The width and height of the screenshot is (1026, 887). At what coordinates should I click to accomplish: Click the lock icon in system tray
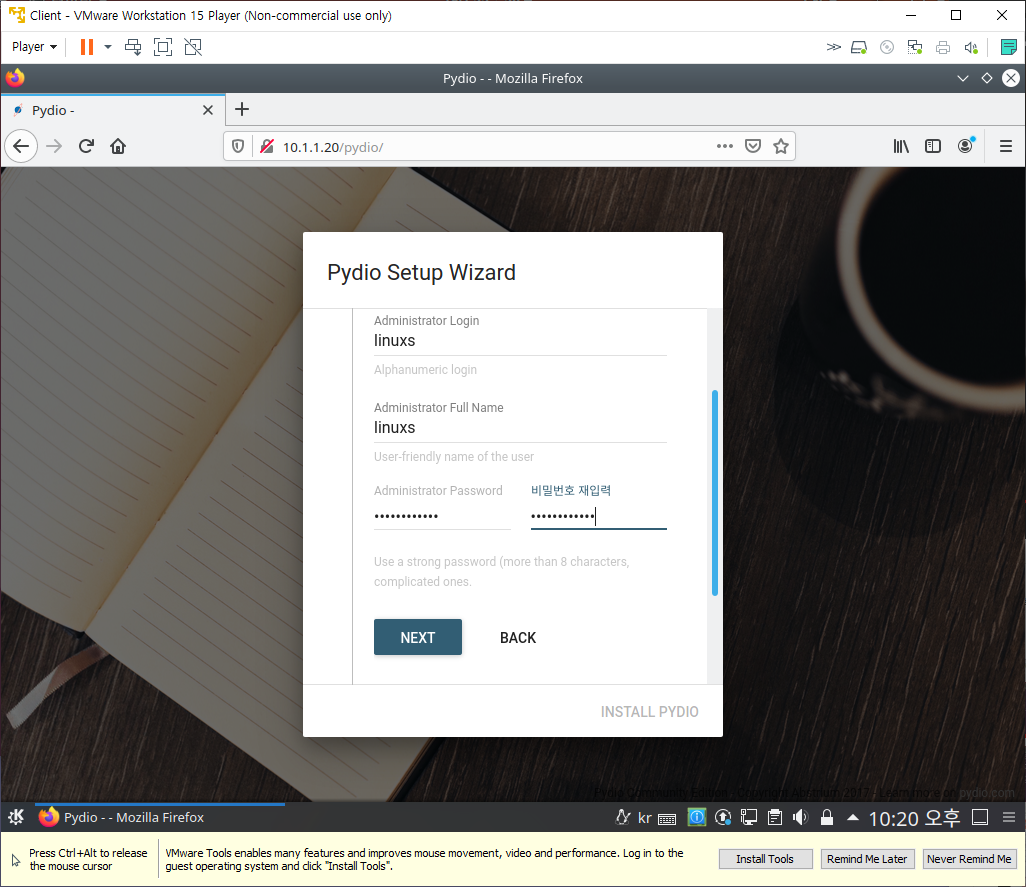coord(826,817)
